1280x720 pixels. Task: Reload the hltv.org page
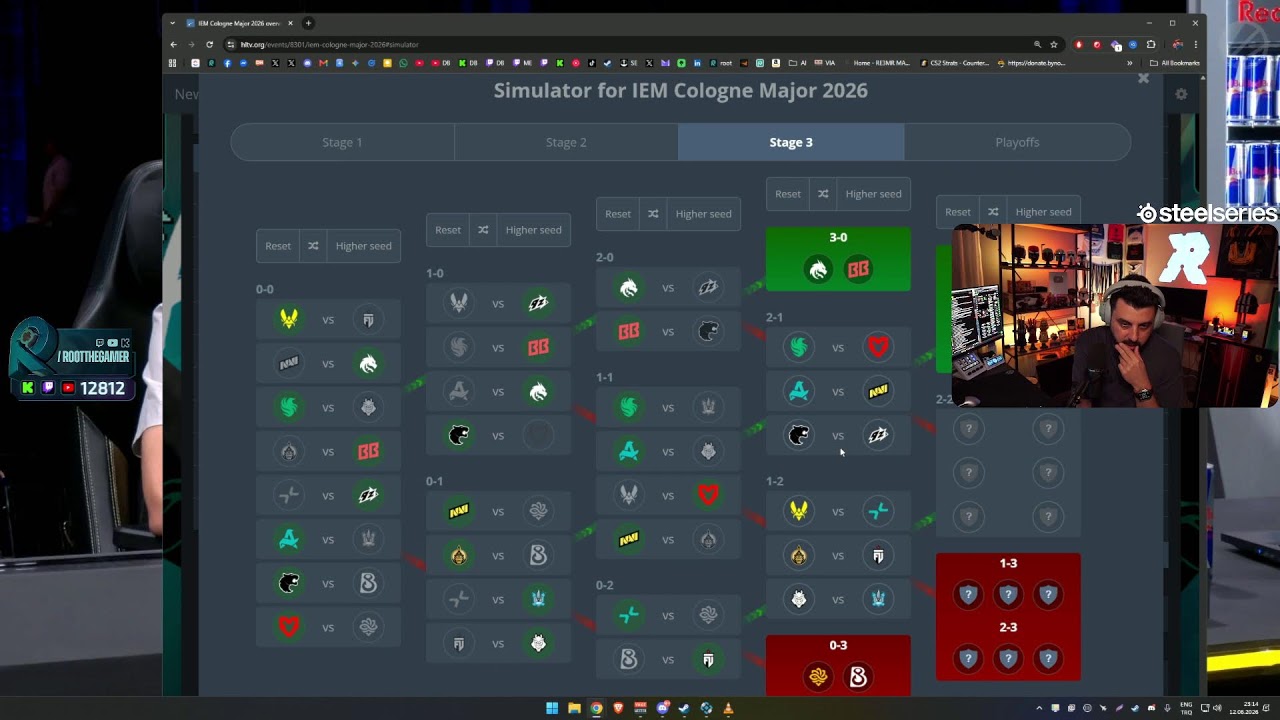[x=209, y=44]
